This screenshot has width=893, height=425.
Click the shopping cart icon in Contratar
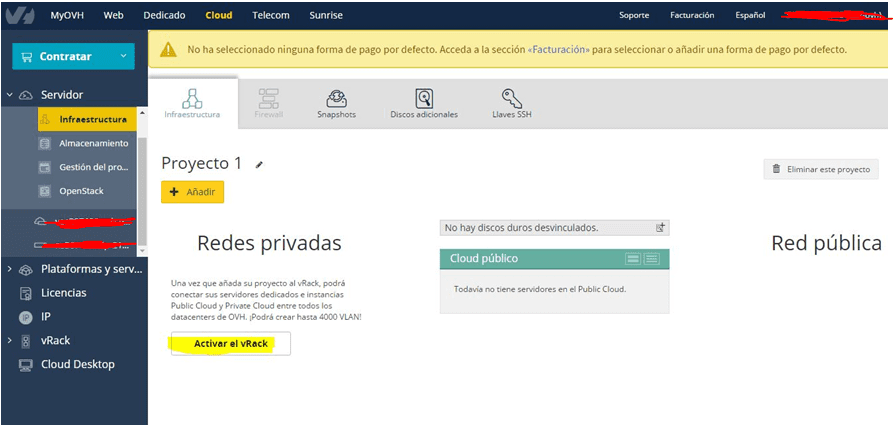click(26, 56)
